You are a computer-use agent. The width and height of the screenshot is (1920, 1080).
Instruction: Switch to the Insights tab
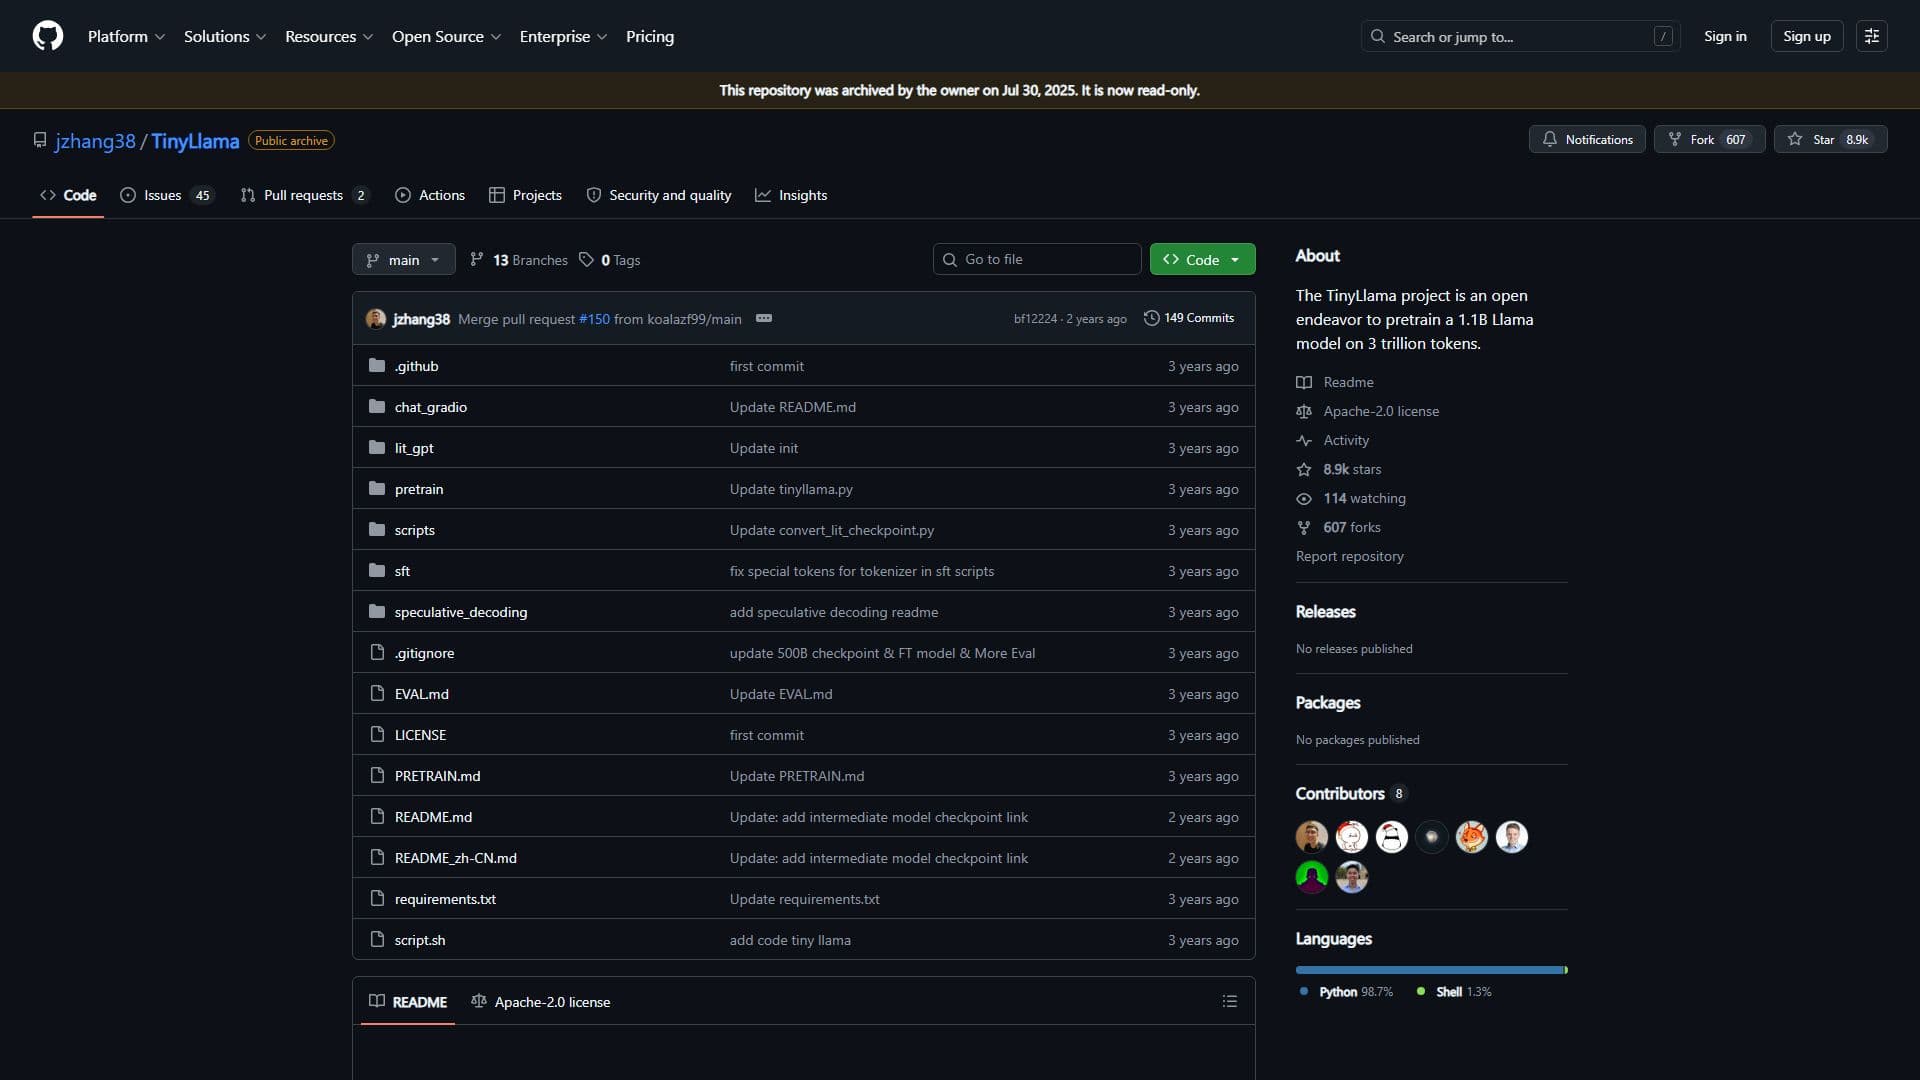click(x=791, y=195)
